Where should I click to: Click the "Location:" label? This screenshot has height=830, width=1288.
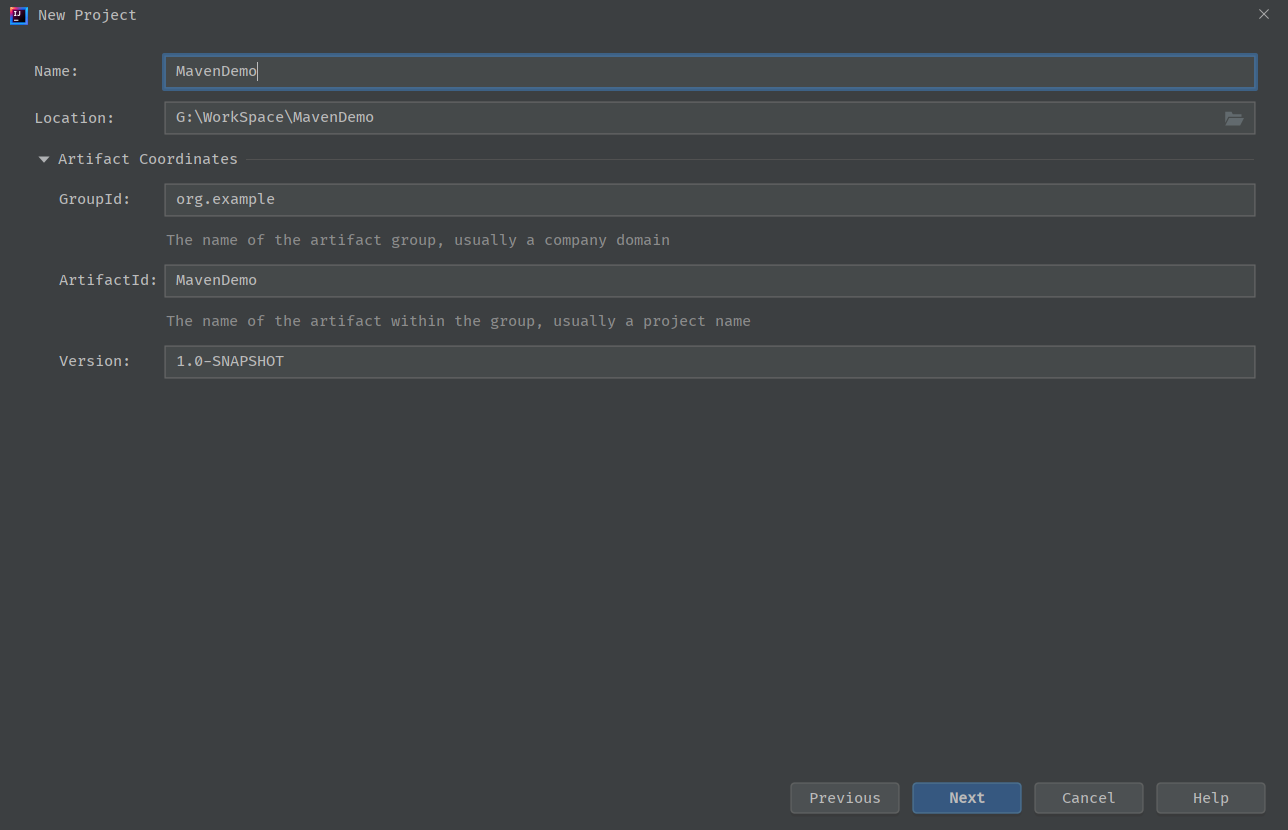click(74, 118)
